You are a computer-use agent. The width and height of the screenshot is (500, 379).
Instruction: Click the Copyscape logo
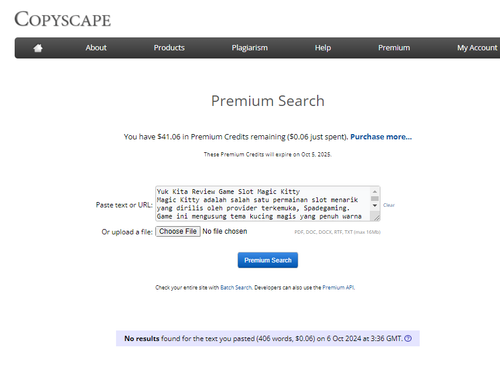(62, 19)
